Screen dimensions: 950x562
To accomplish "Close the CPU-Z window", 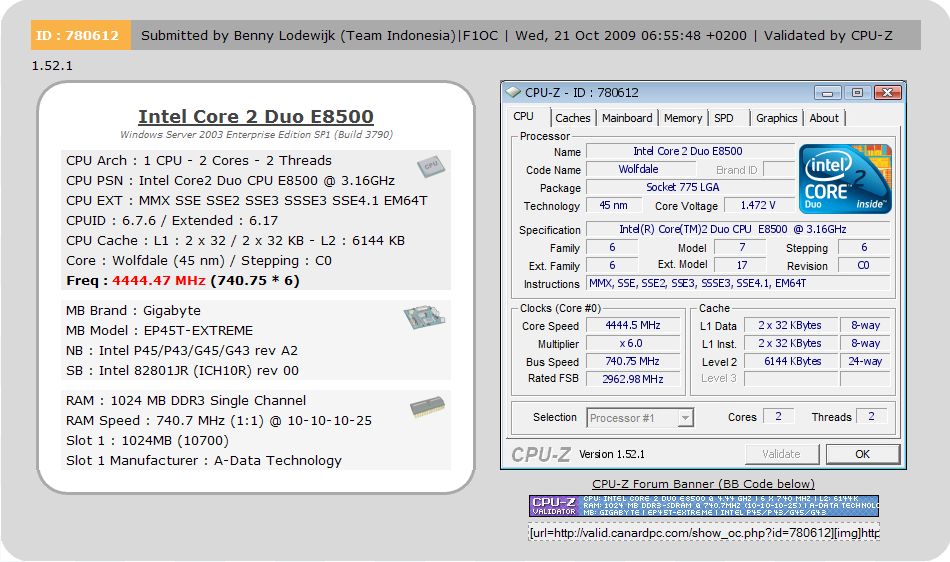I will 888,93.
